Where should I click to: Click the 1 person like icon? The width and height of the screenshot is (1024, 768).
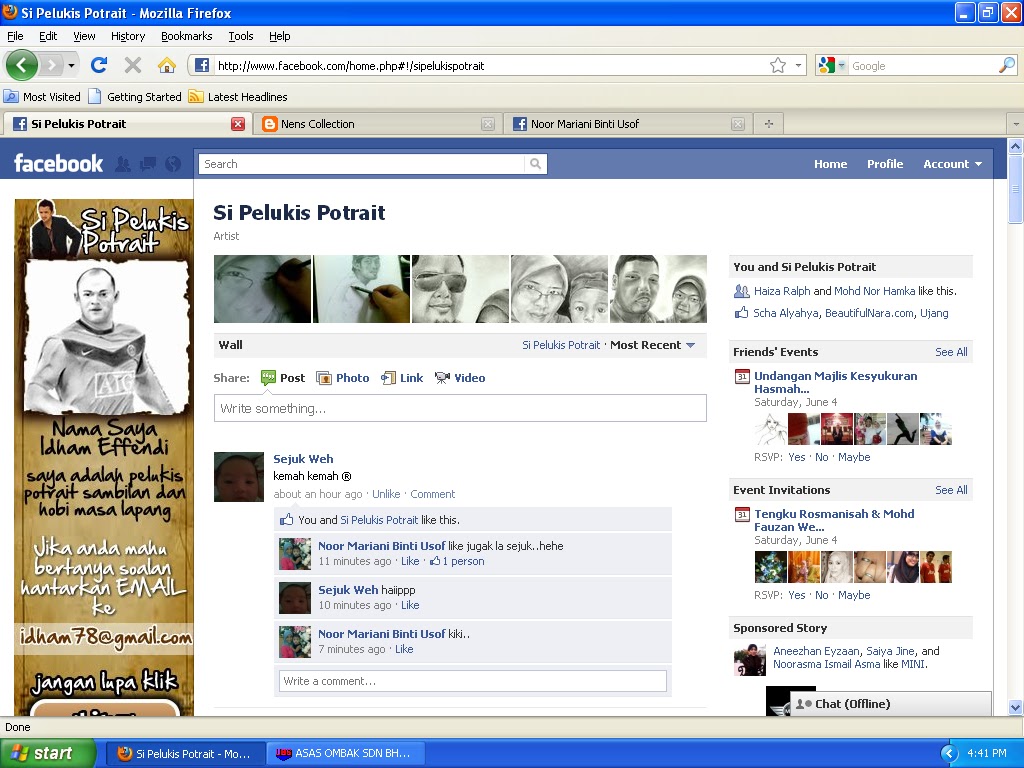(x=435, y=561)
